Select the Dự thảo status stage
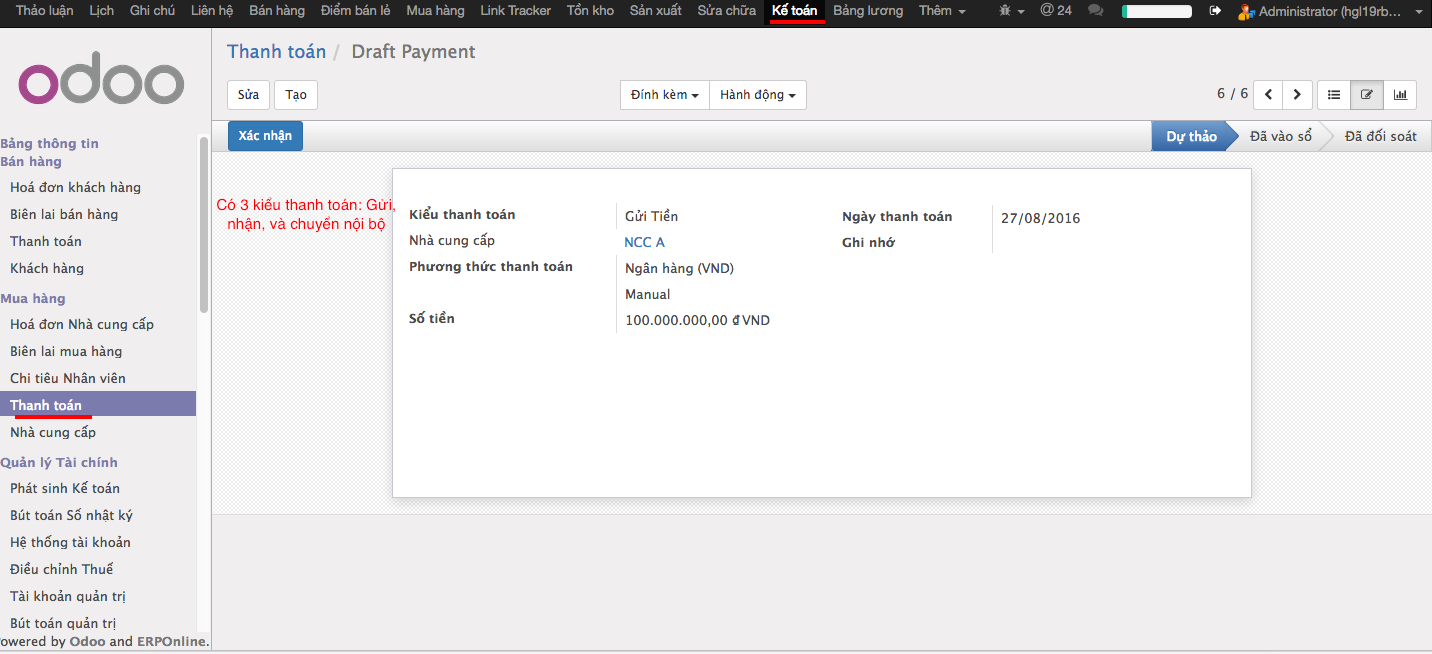The width and height of the screenshot is (1432, 654). [1191, 137]
